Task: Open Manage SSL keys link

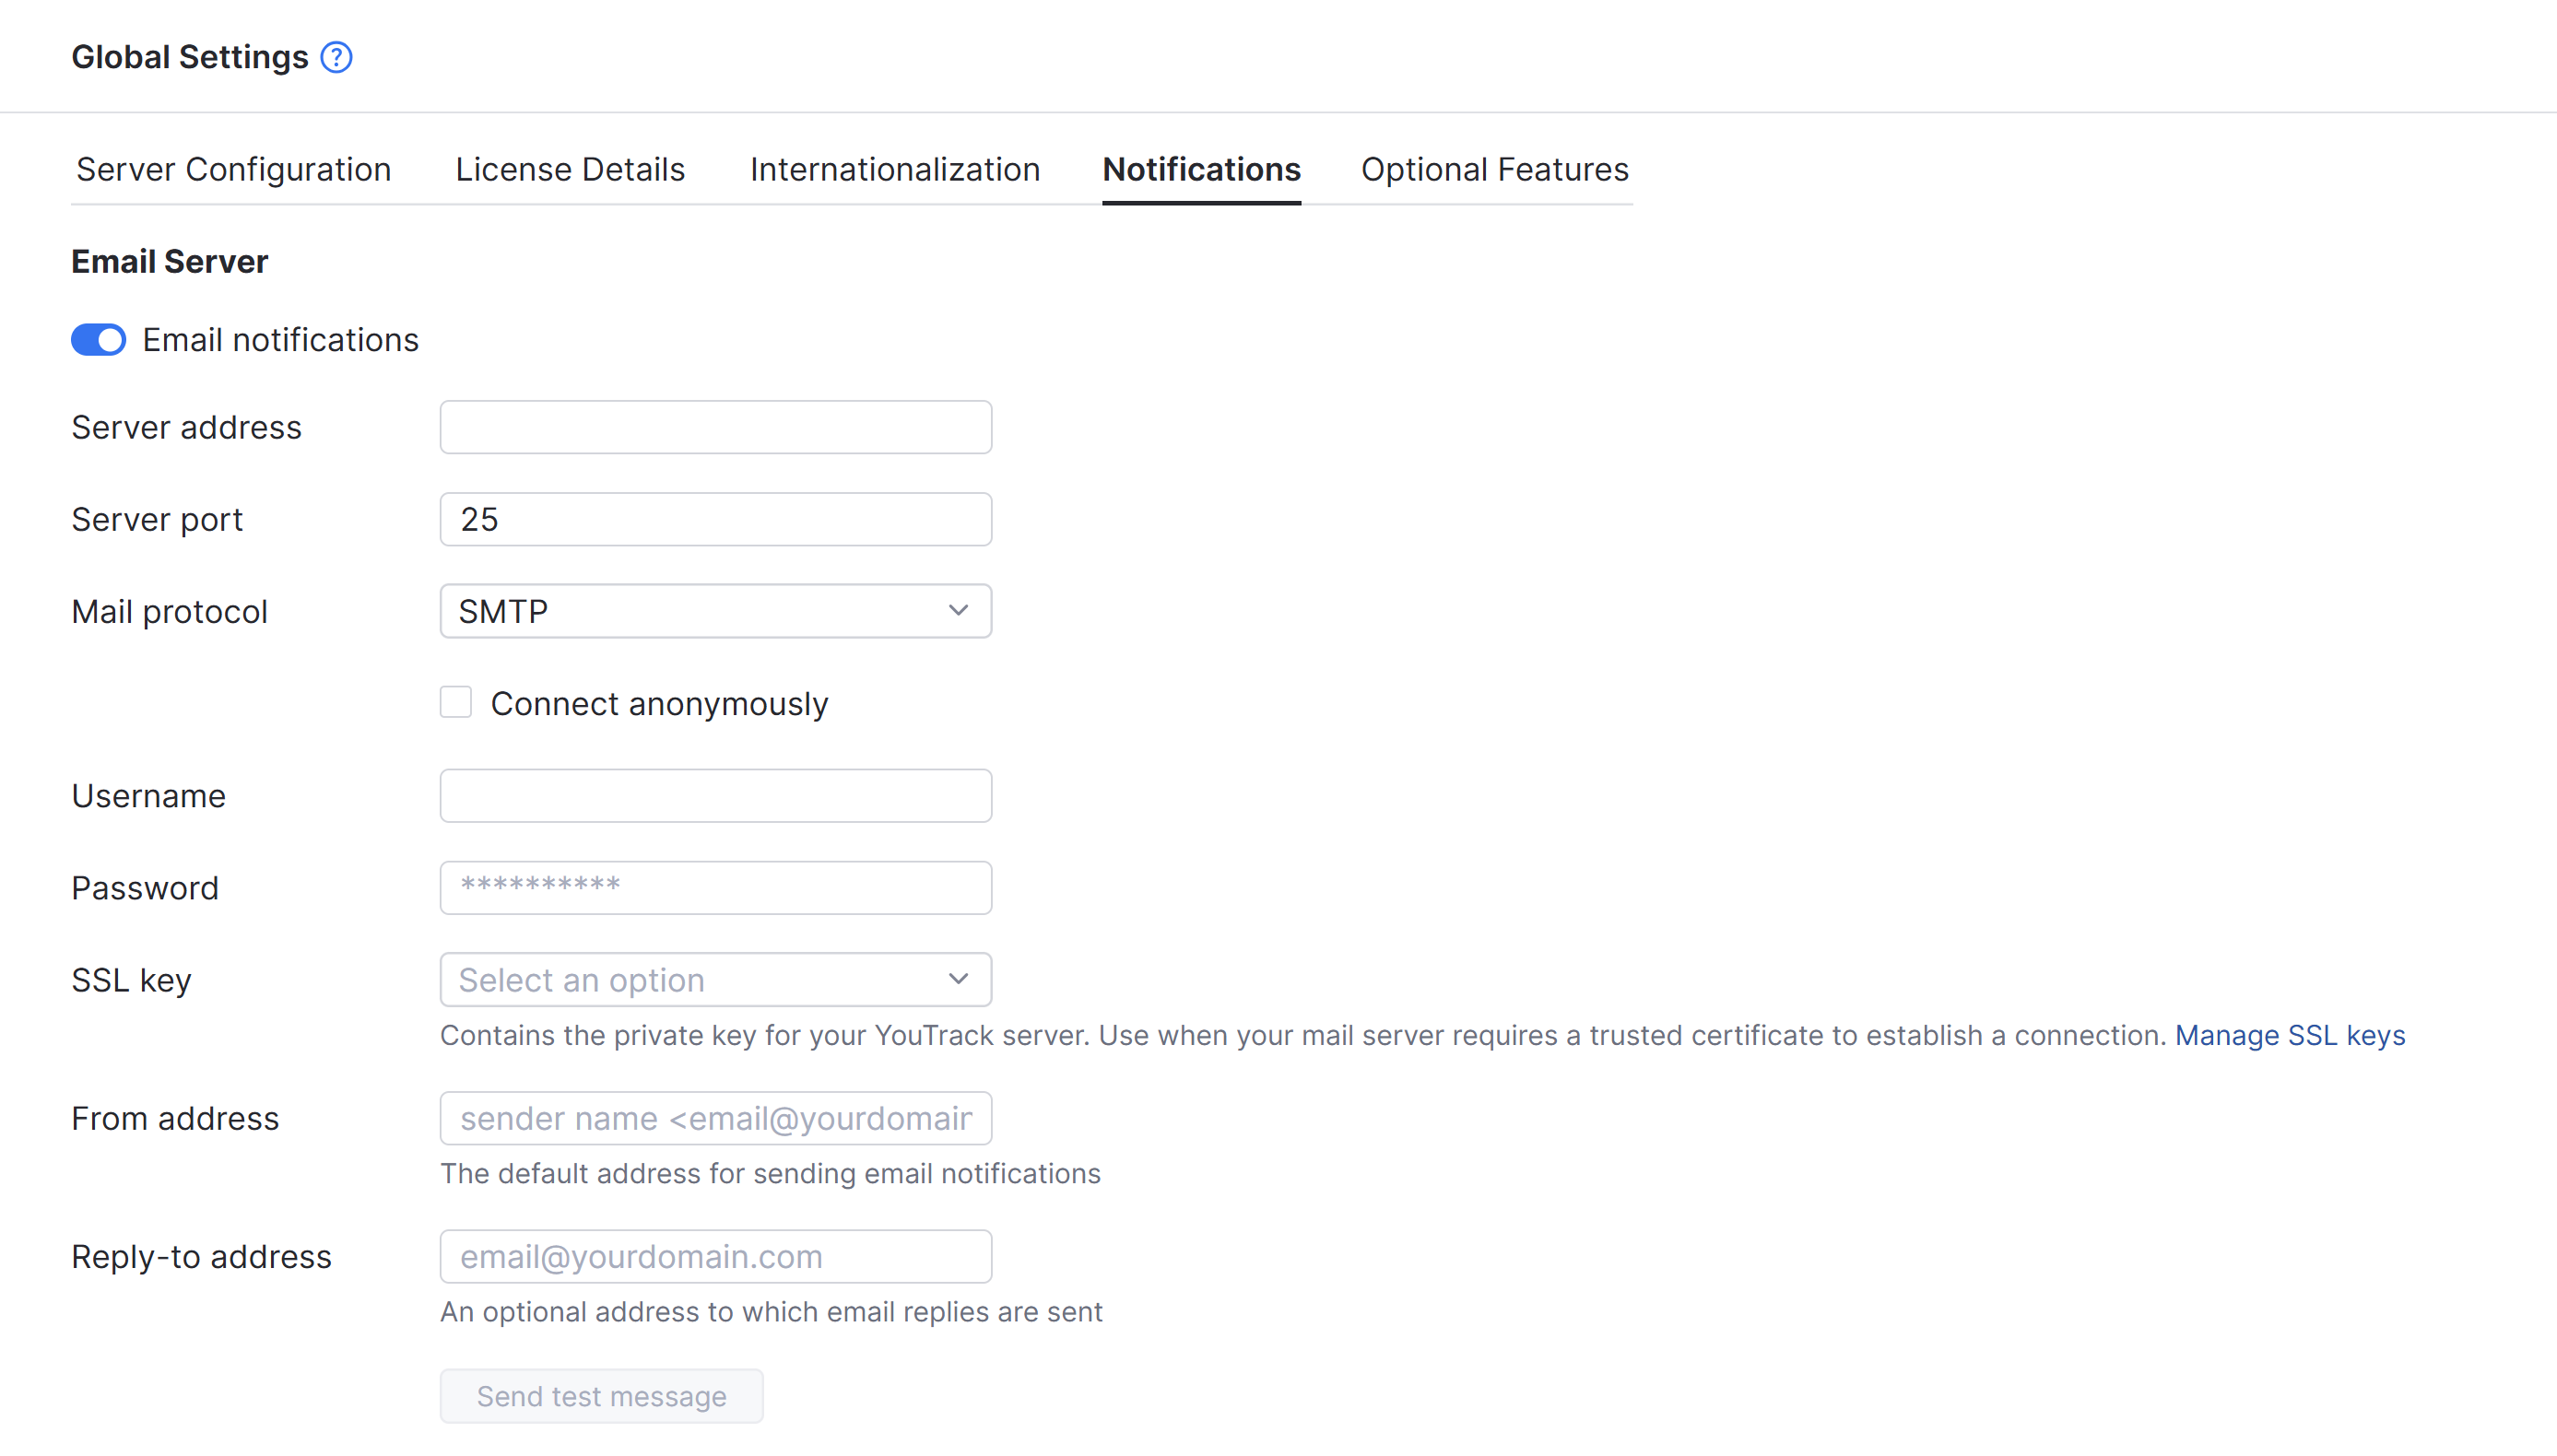Action: (2290, 1035)
